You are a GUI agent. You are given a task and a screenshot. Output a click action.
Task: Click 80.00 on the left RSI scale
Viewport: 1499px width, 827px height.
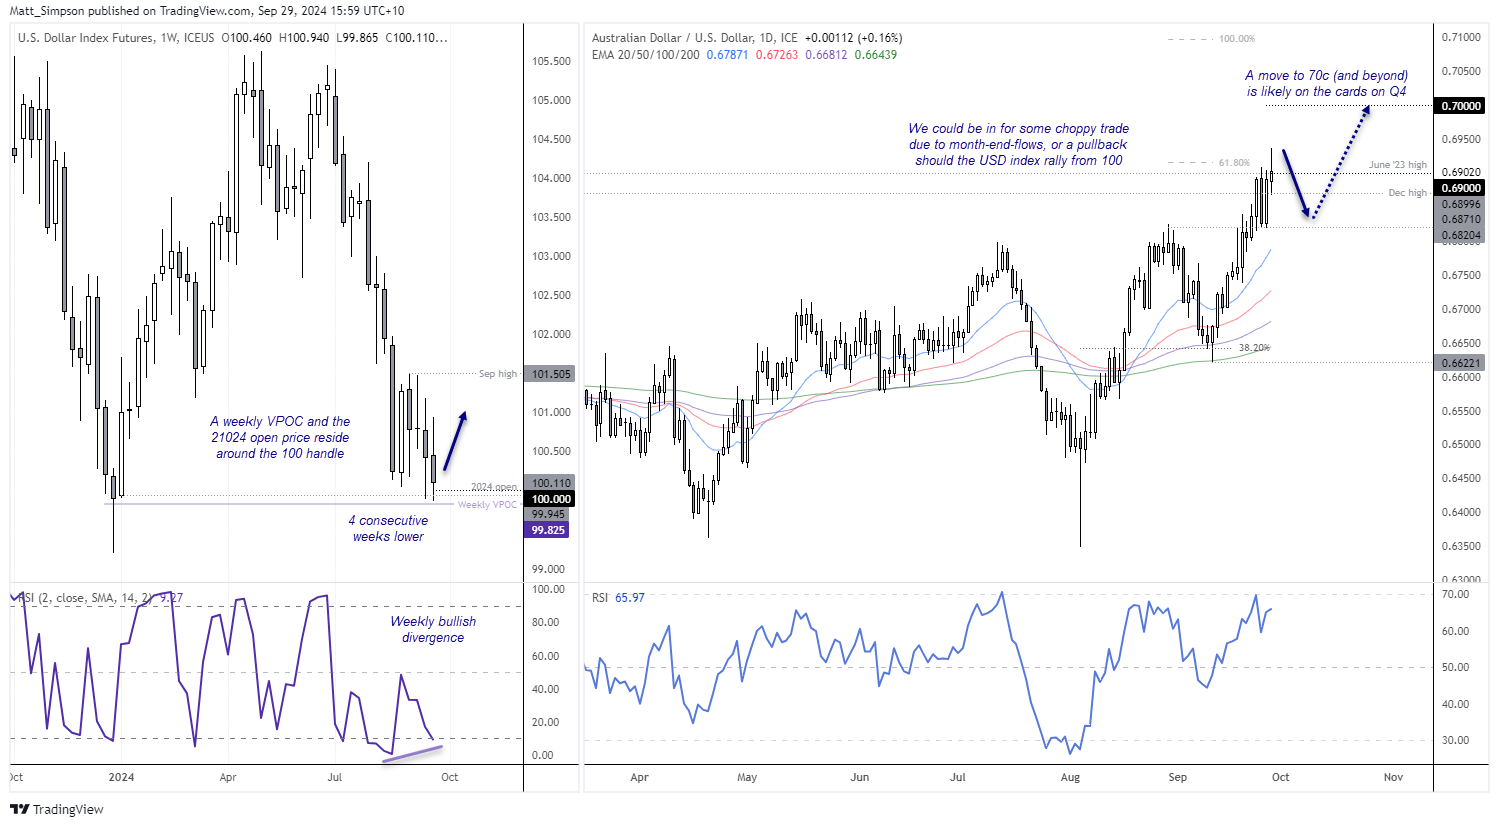545,622
